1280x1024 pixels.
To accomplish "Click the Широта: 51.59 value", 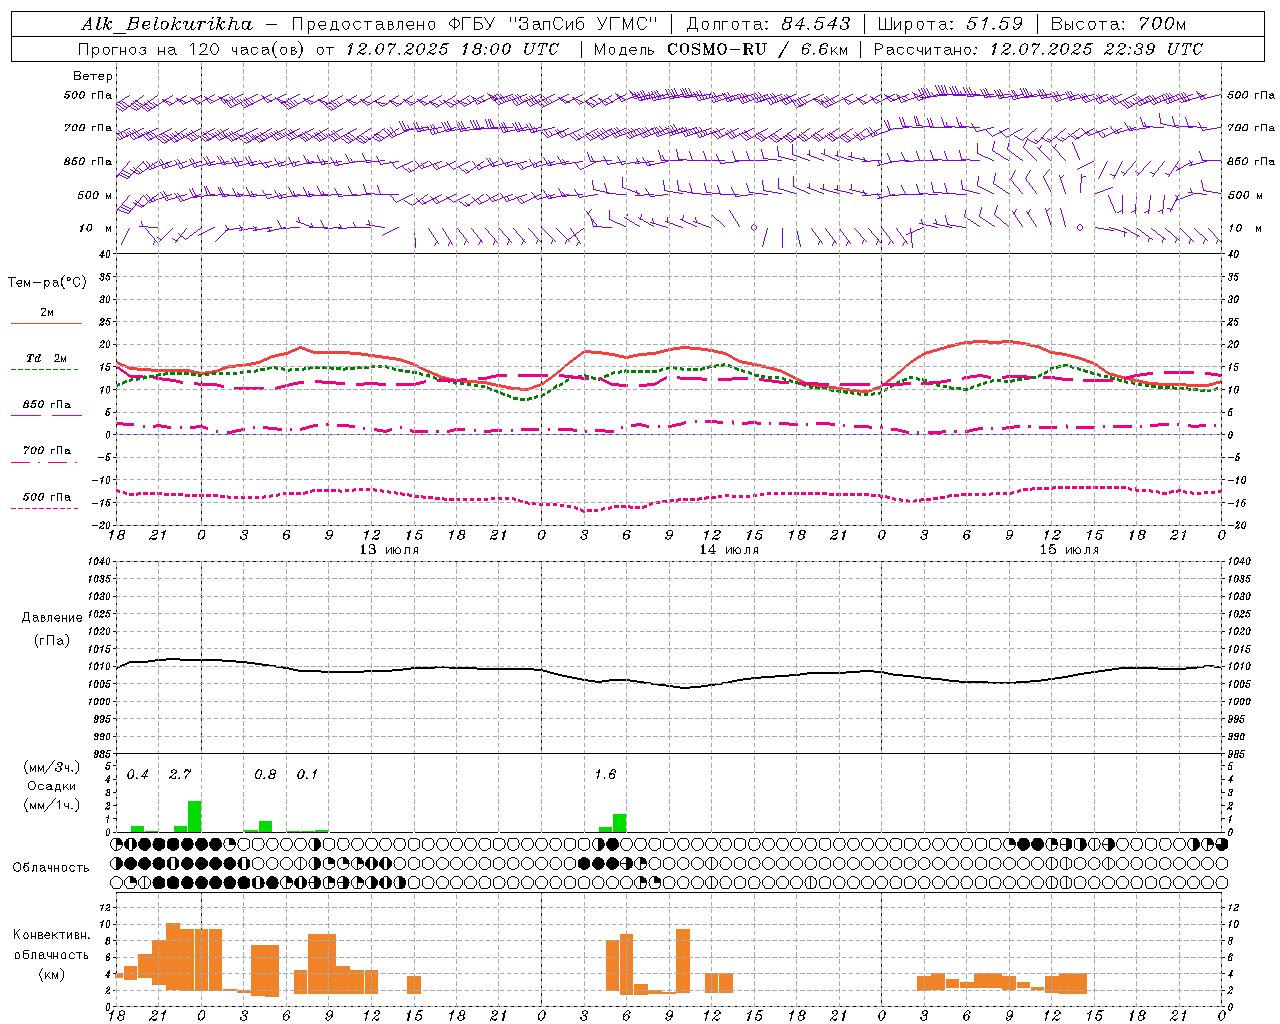I will point(950,24).
